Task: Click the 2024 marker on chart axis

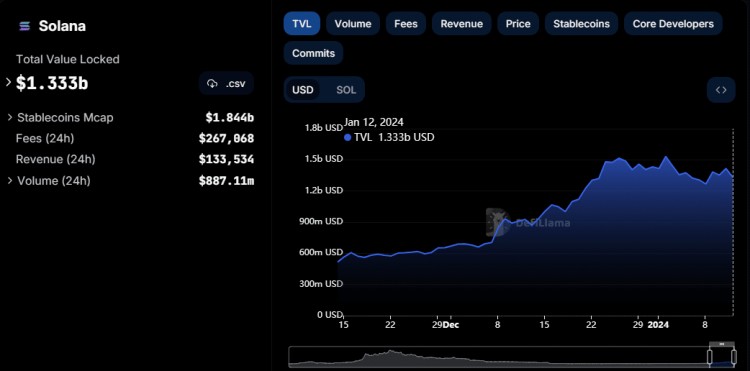Action: [x=658, y=325]
